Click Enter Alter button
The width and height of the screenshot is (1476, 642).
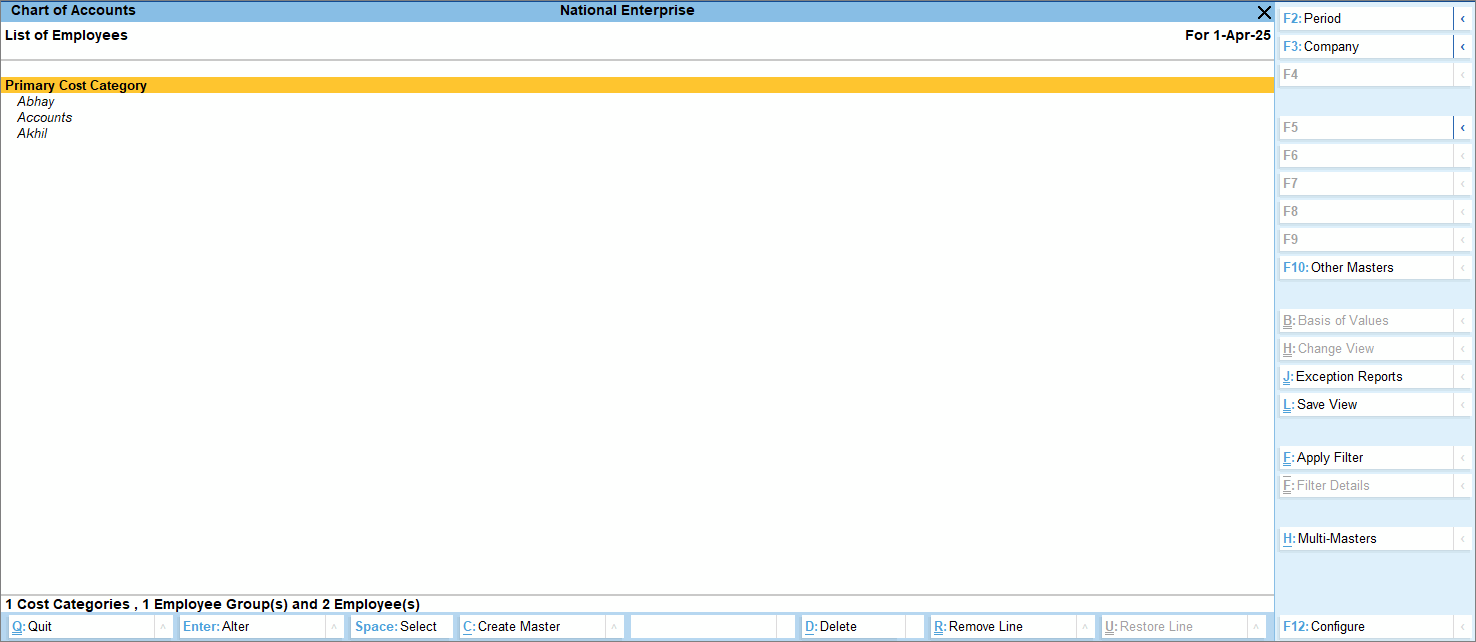coord(250,627)
